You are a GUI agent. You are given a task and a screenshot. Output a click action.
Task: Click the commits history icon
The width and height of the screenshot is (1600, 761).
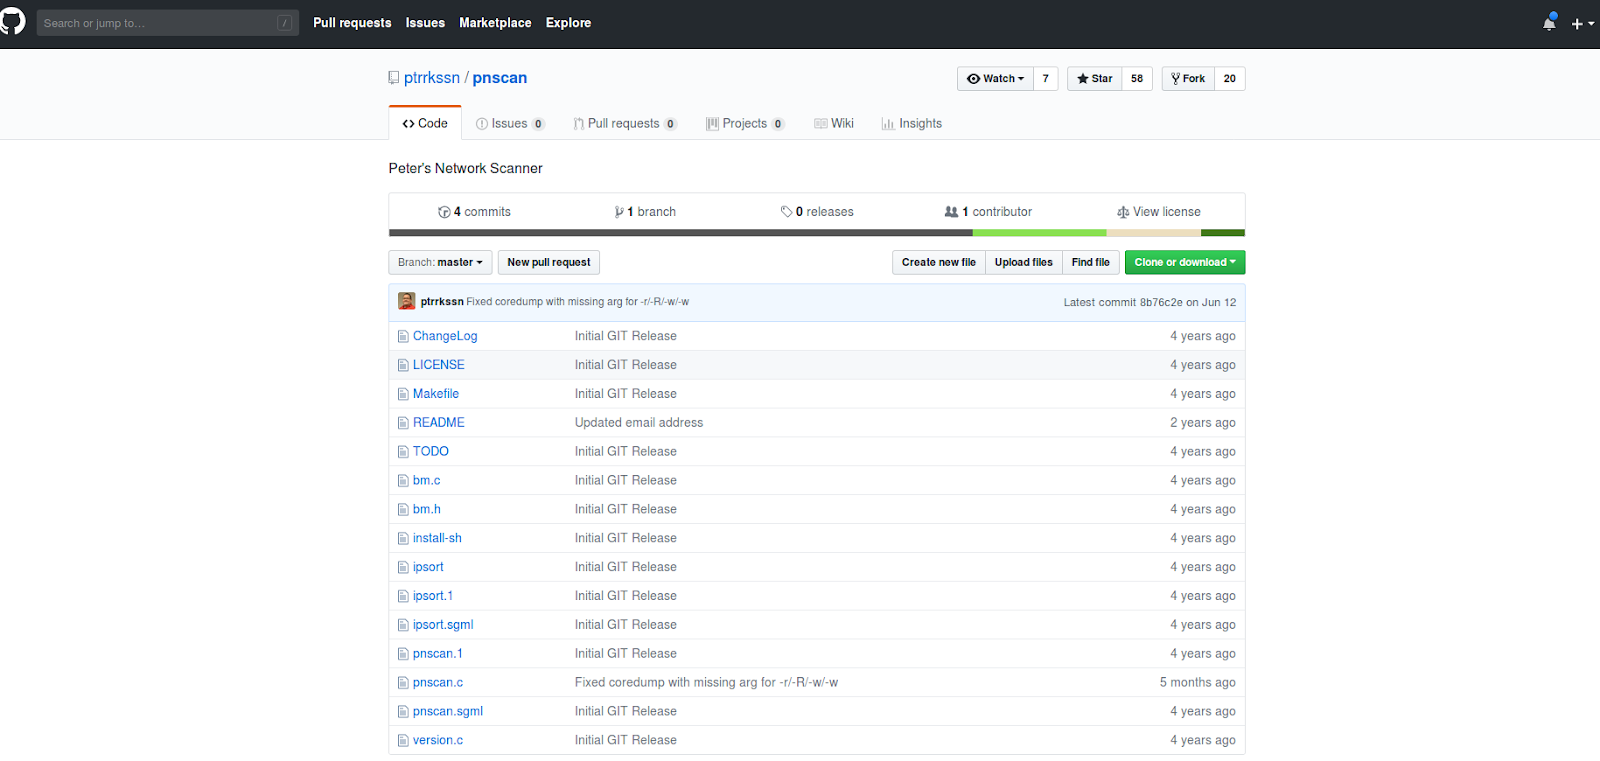click(x=444, y=212)
